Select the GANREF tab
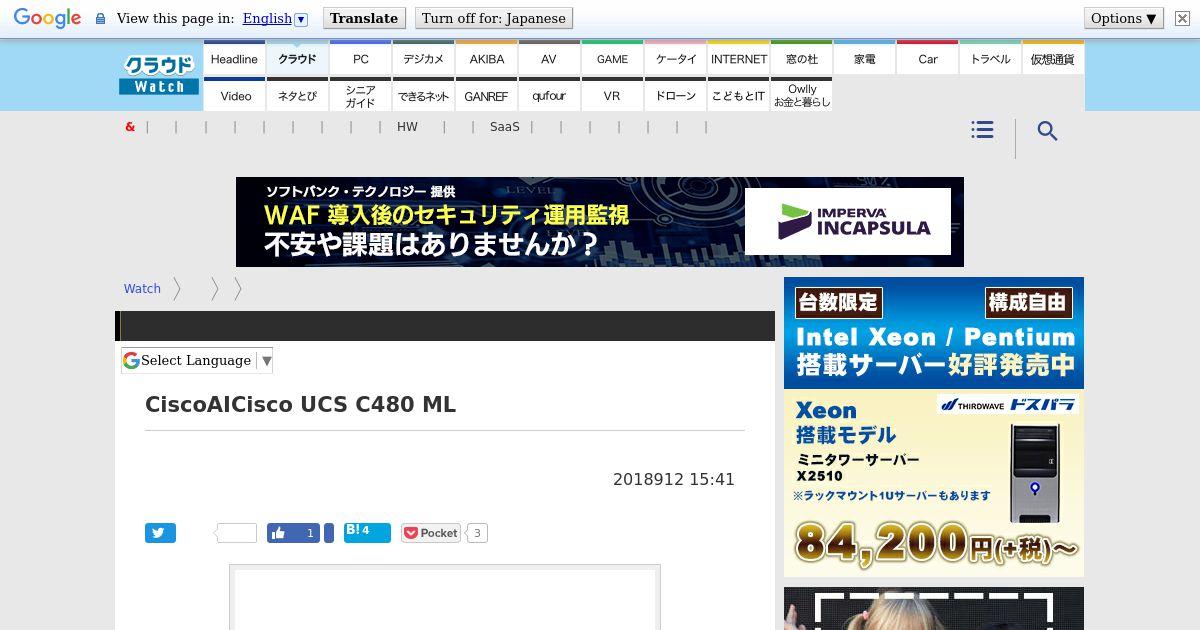The height and width of the screenshot is (630, 1200). point(487,96)
